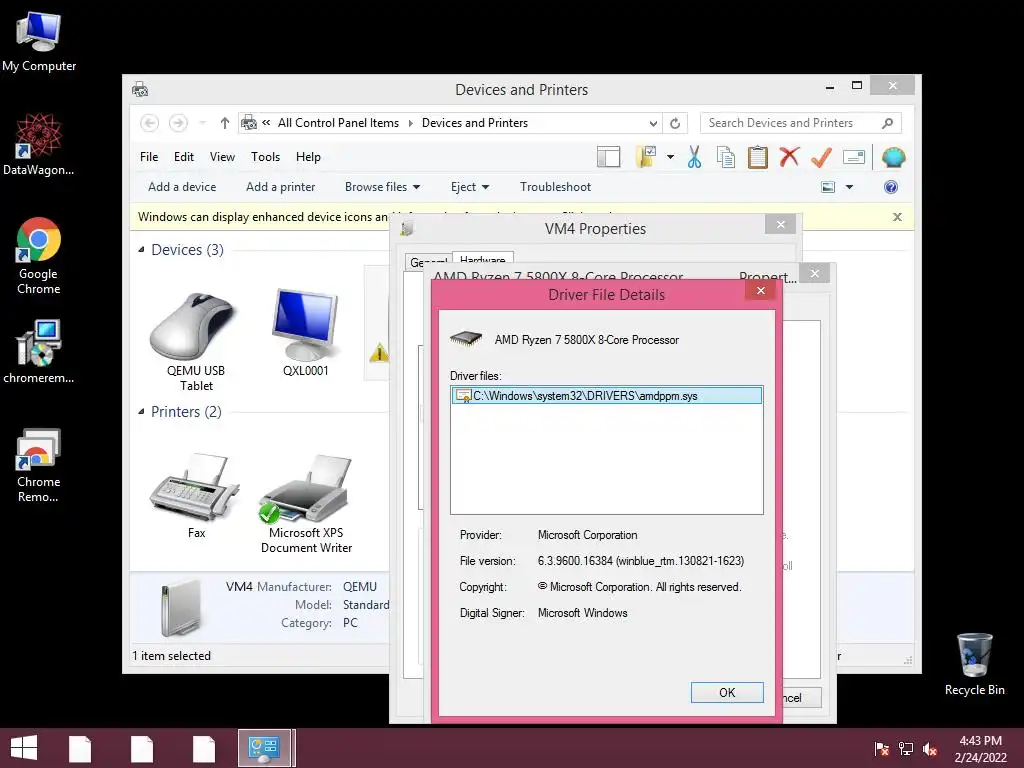Click Add a device
The height and width of the screenshot is (768, 1024).
click(182, 187)
